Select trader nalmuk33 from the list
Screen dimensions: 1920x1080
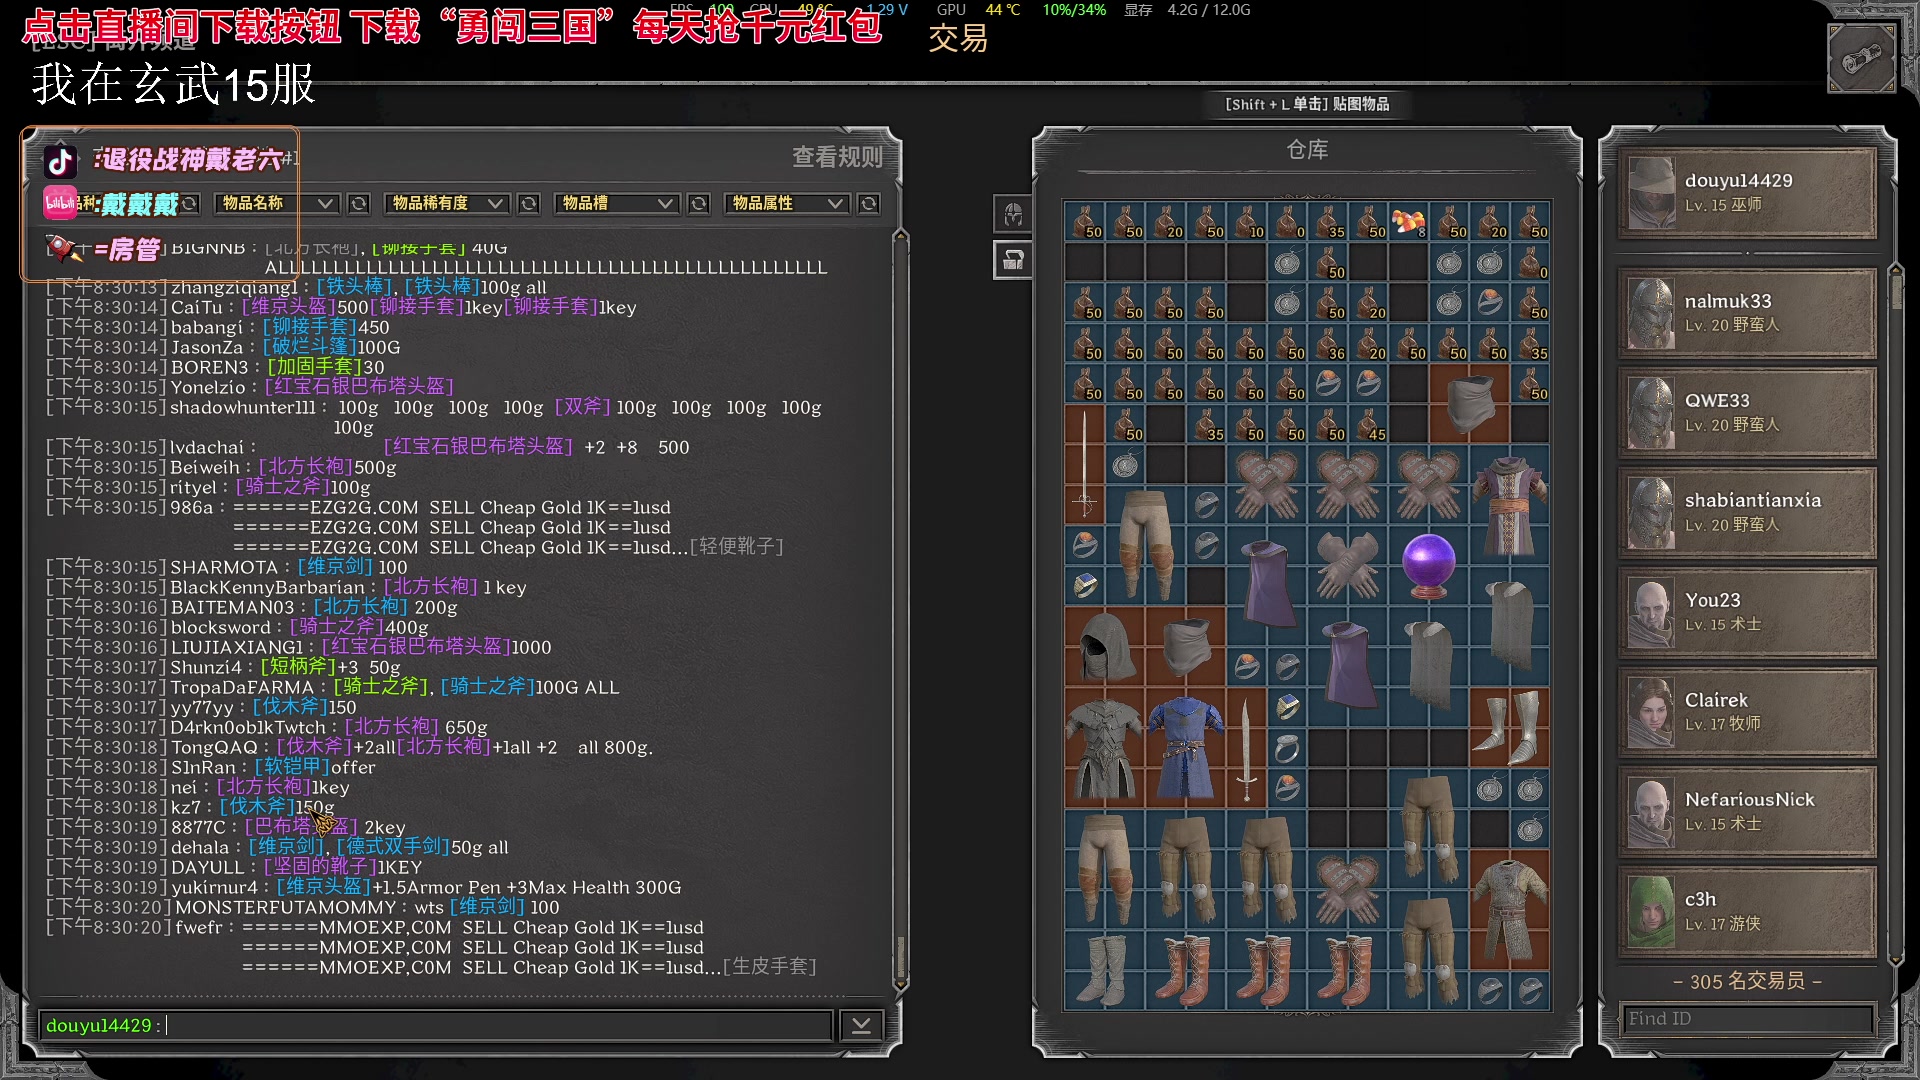click(1747, 313)
